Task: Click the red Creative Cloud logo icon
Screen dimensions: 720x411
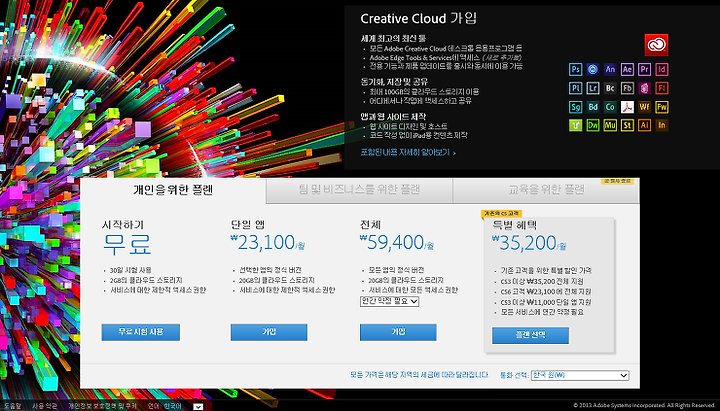Action: coord(656,45)
